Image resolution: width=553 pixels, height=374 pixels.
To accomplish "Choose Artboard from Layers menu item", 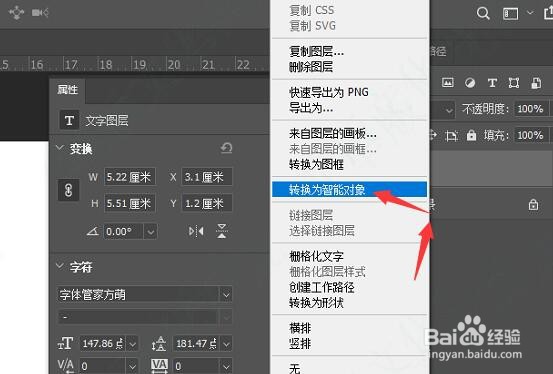I will coord(333,133).
